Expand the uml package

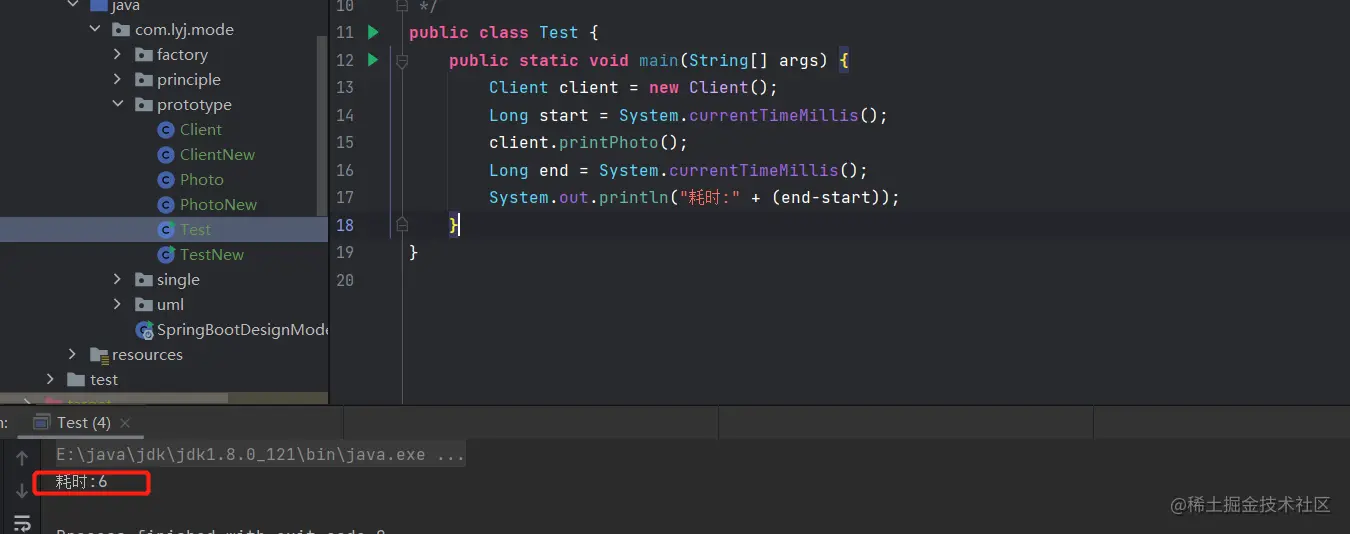point(117,304)
